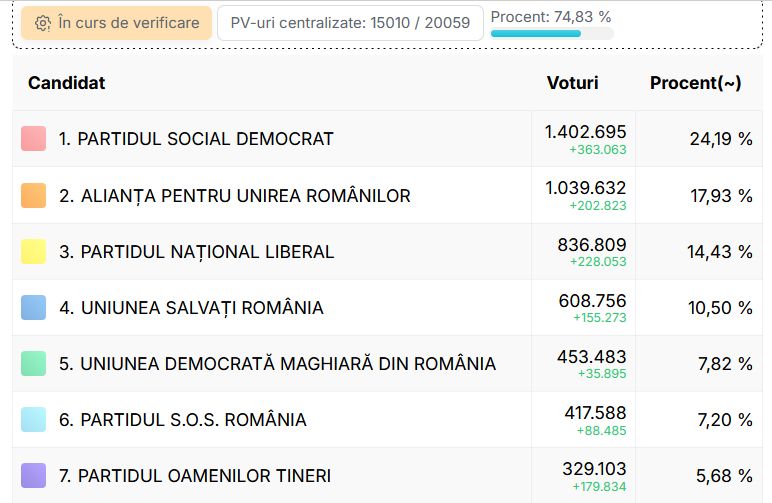Select the blue Uniunea Salvați România swatch

pyautogui.click(x=33, y=308)
